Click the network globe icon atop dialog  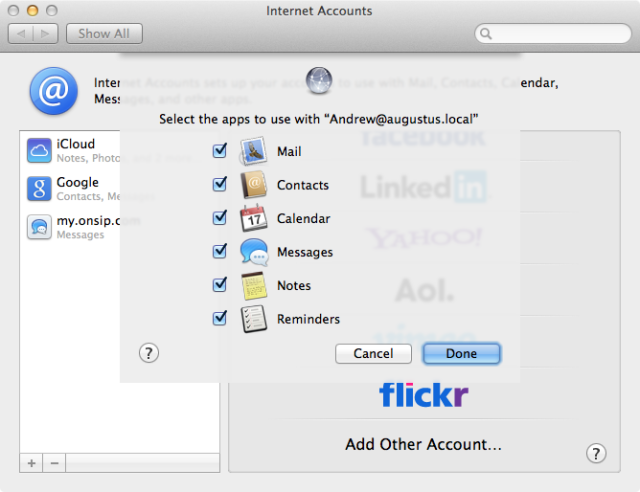(319, 80)
